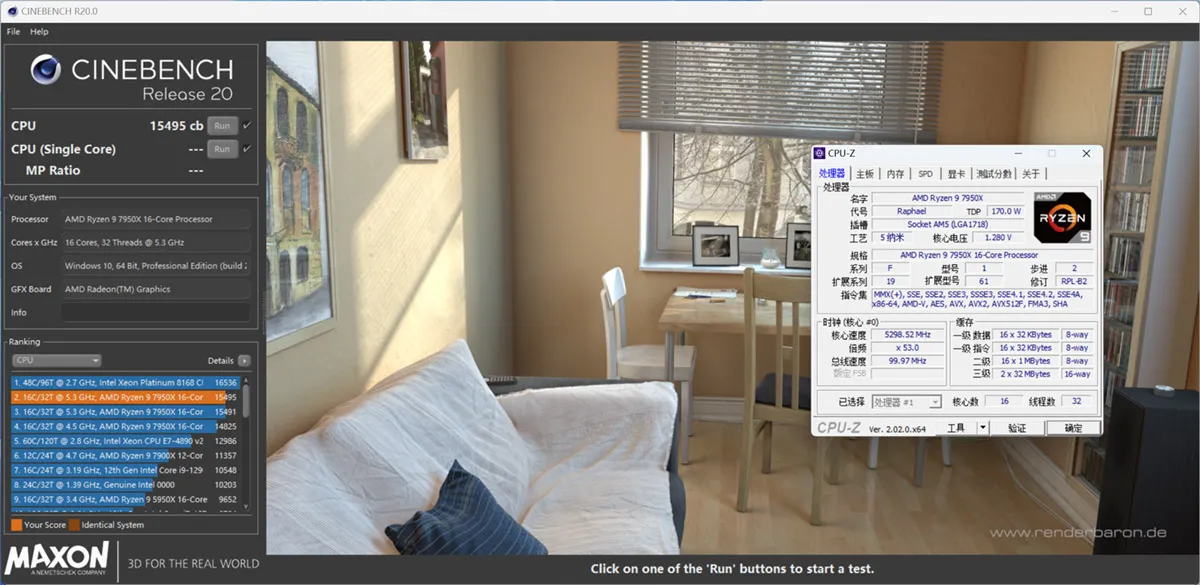The width and height of the screenshot is (1200, 585).
Task: Click the 工具 button in CPU-Z
Action: click(957, 427)
